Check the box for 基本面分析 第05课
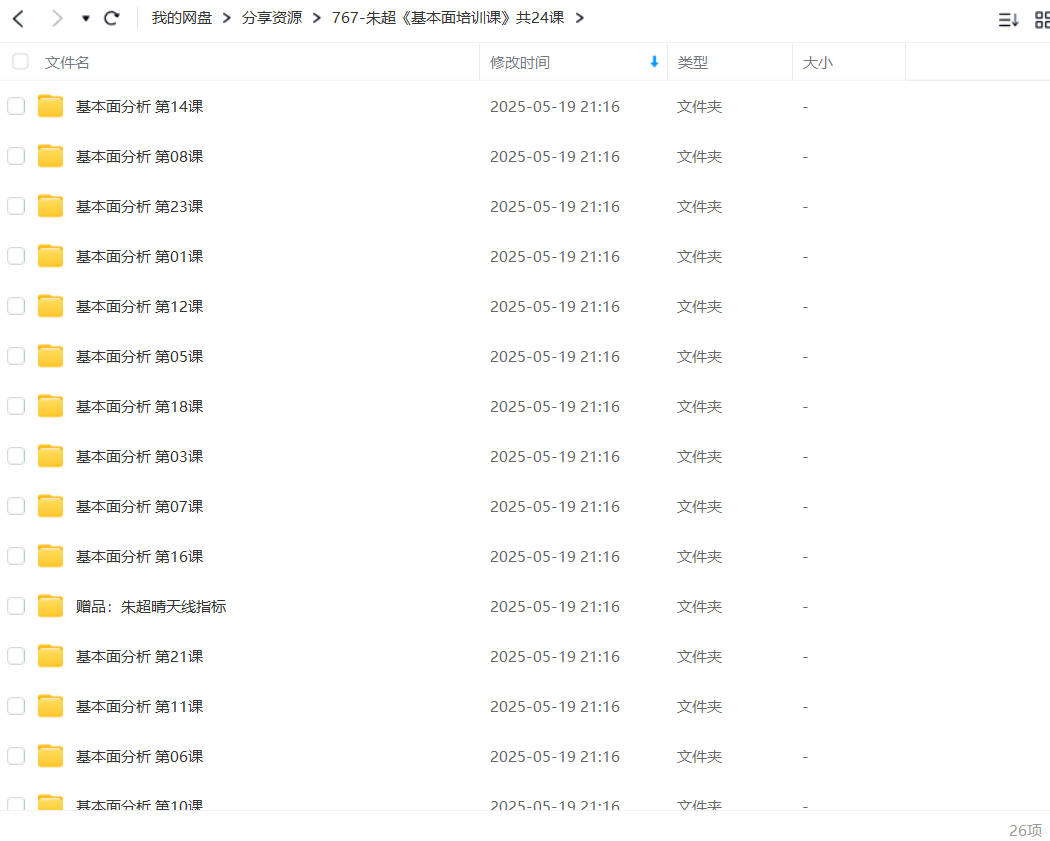The image size is (1050, 841). [16, 356]
